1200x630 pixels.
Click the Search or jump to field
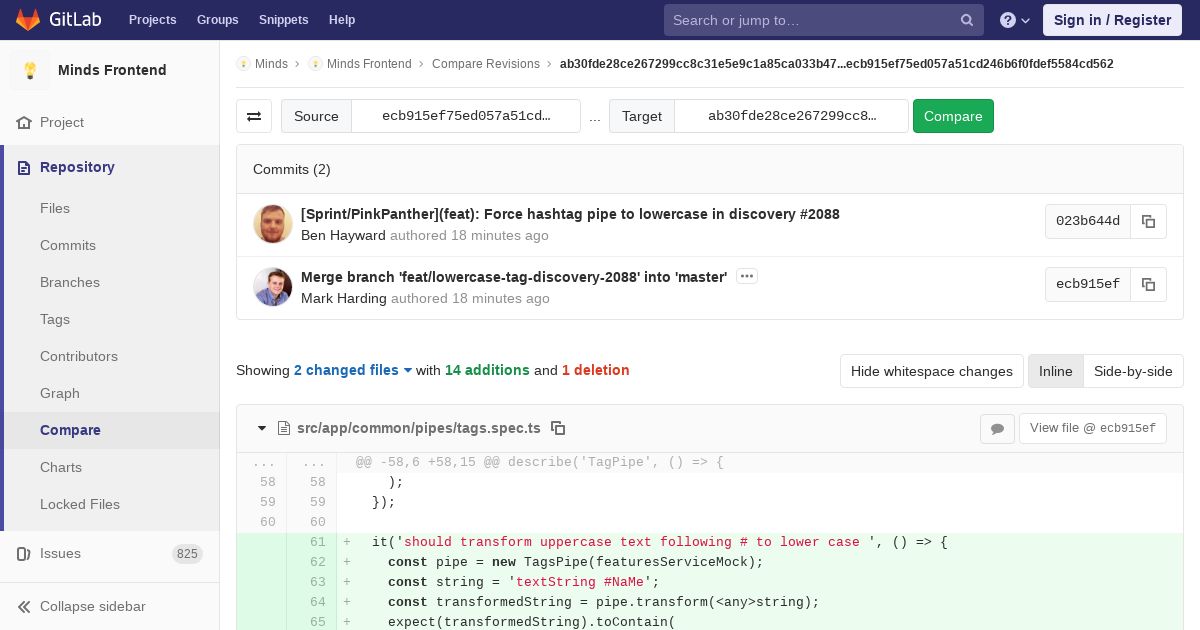(812, 20)
